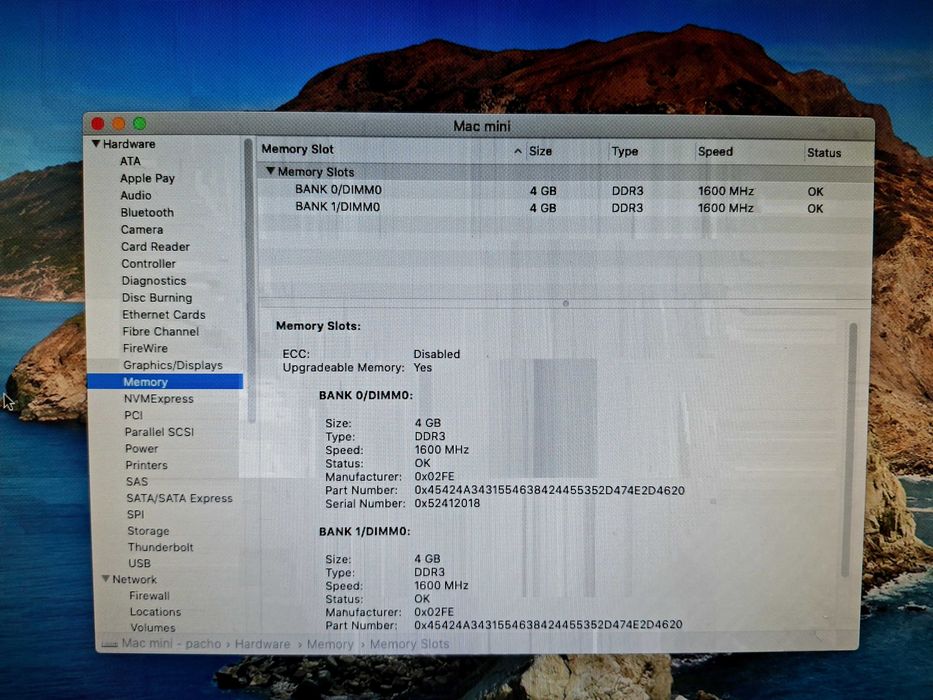This screenshot has width=933, height=700.
Task: Select Disc Burning in the sidebar
Action: [157, 298]
